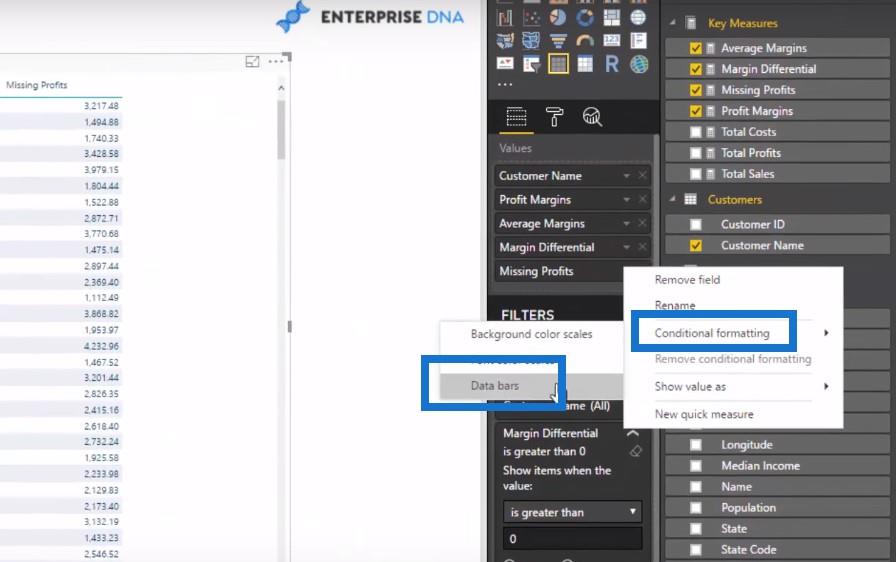Click the Focus mode icon on table
This screenshot has width=896, height=562.
[253, 62]
